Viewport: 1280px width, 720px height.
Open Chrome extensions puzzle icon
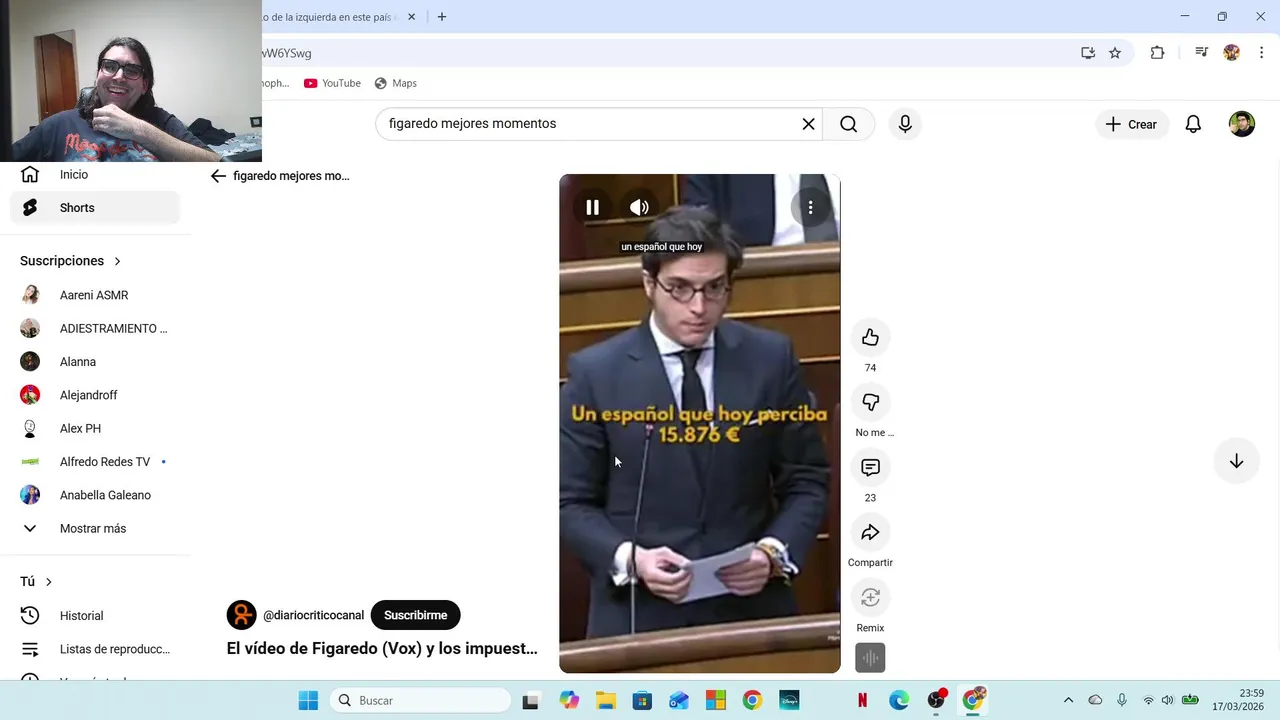(x=1157, y=53)
